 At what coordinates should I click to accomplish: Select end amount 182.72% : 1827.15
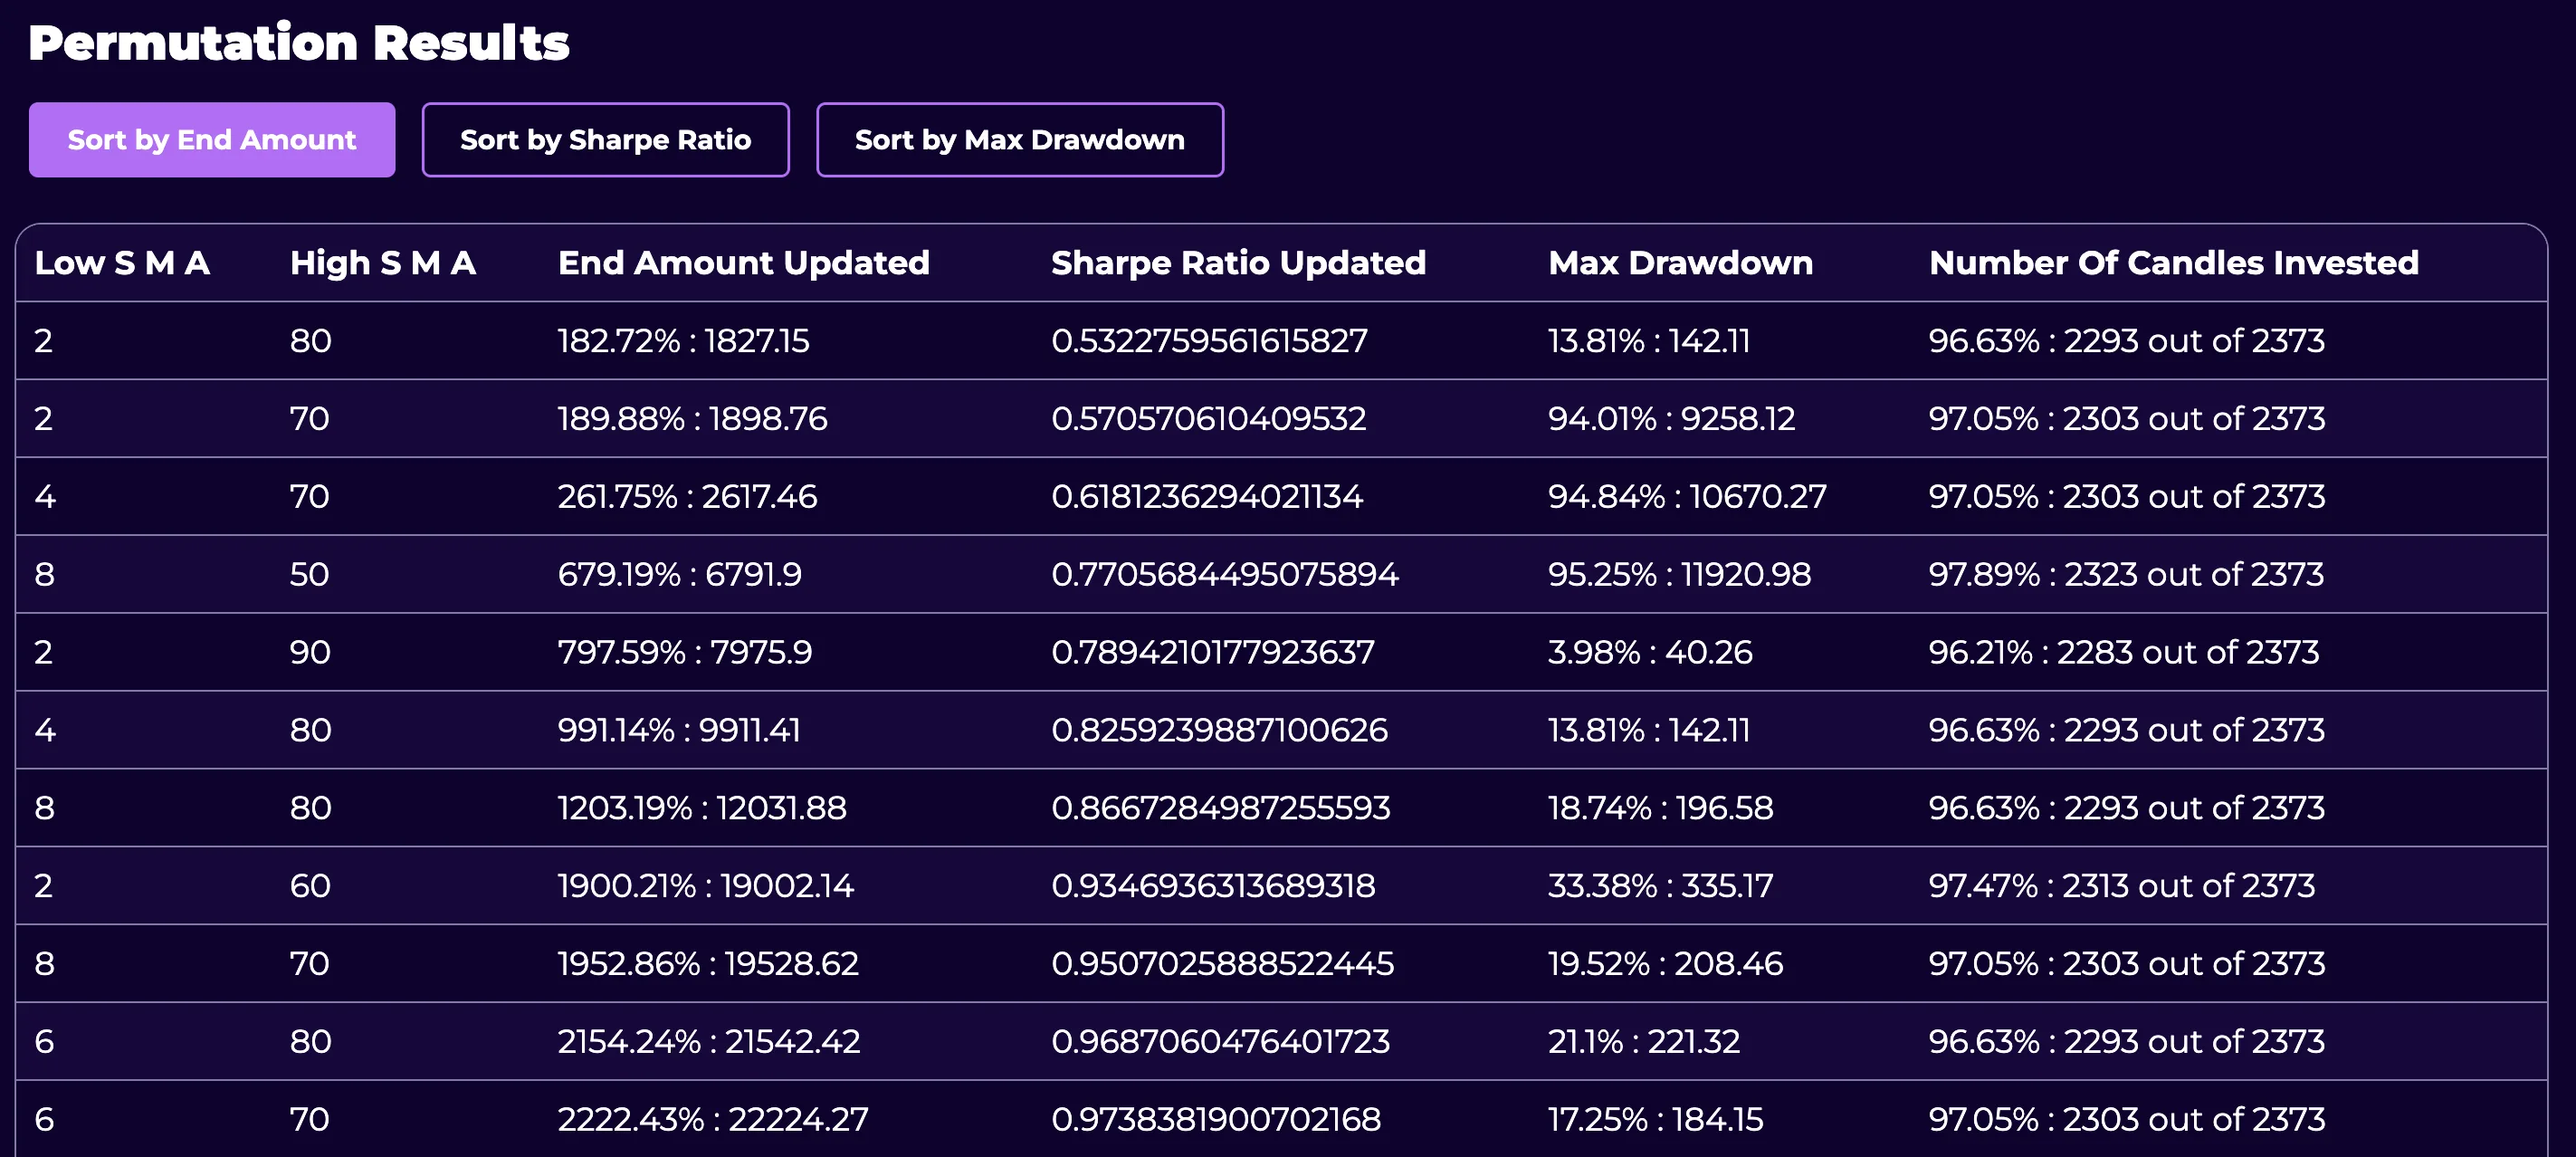click(683, 341)
